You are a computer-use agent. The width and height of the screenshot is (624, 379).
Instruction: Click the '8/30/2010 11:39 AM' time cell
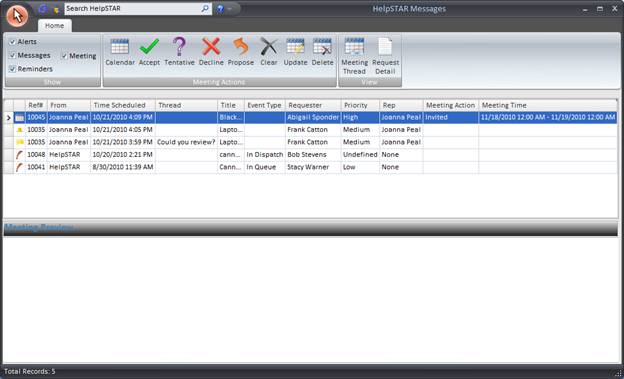[123, 167]
